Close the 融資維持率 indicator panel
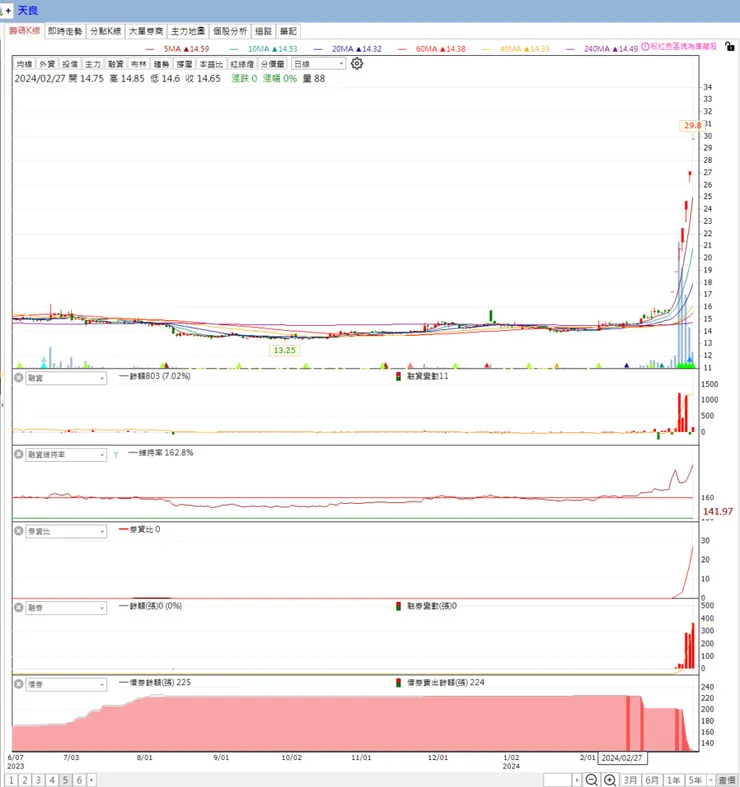The width and height of the screenshot is (740, 787). pyautogui.click(x=19, y=454)
